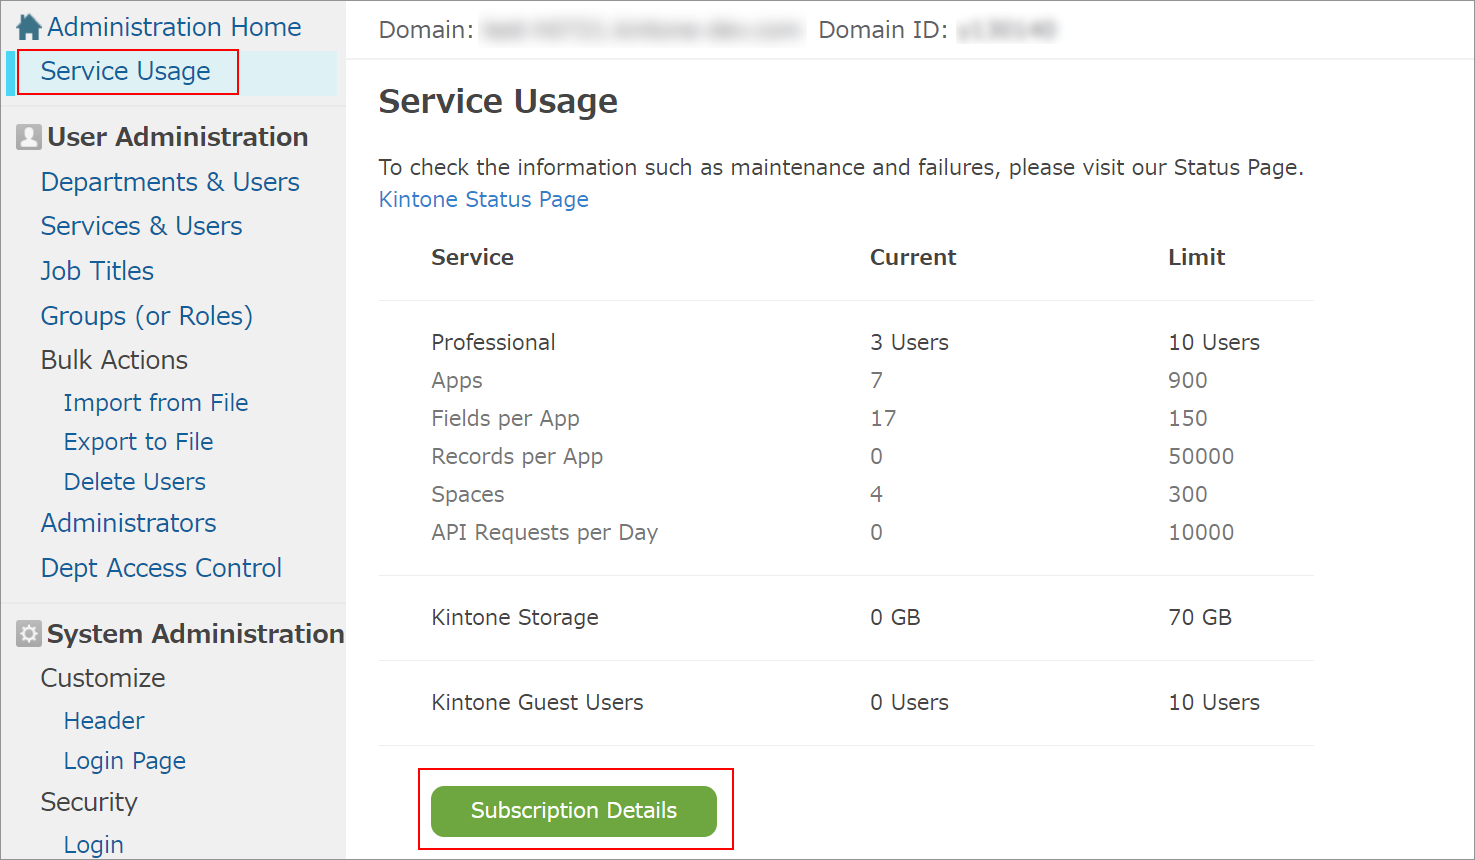Open Departments & Users settings
This screenshot has width=1475, height=860.
169,182
